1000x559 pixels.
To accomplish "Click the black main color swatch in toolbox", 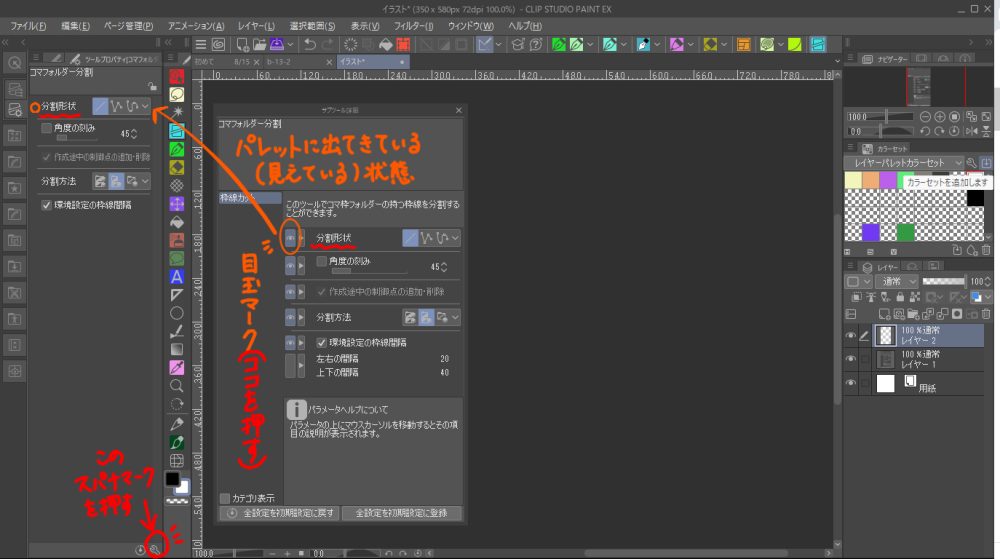I will [x=172, y=479].
